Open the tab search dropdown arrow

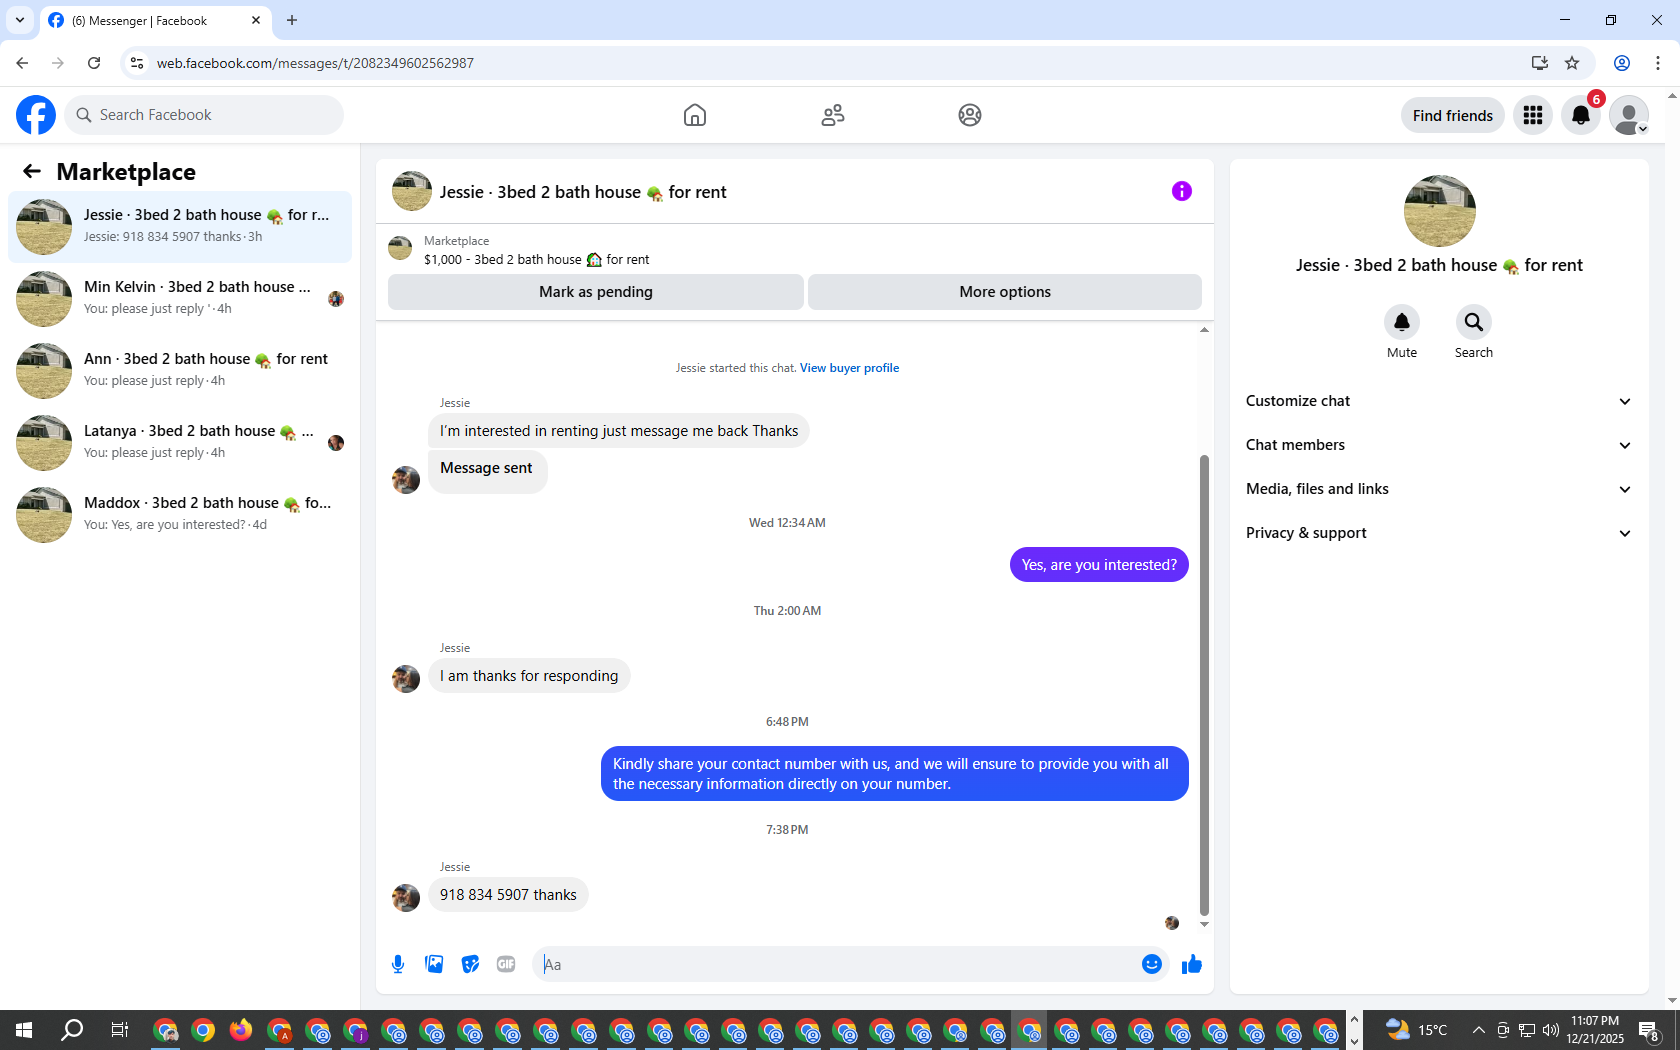(x=20, y=20)
